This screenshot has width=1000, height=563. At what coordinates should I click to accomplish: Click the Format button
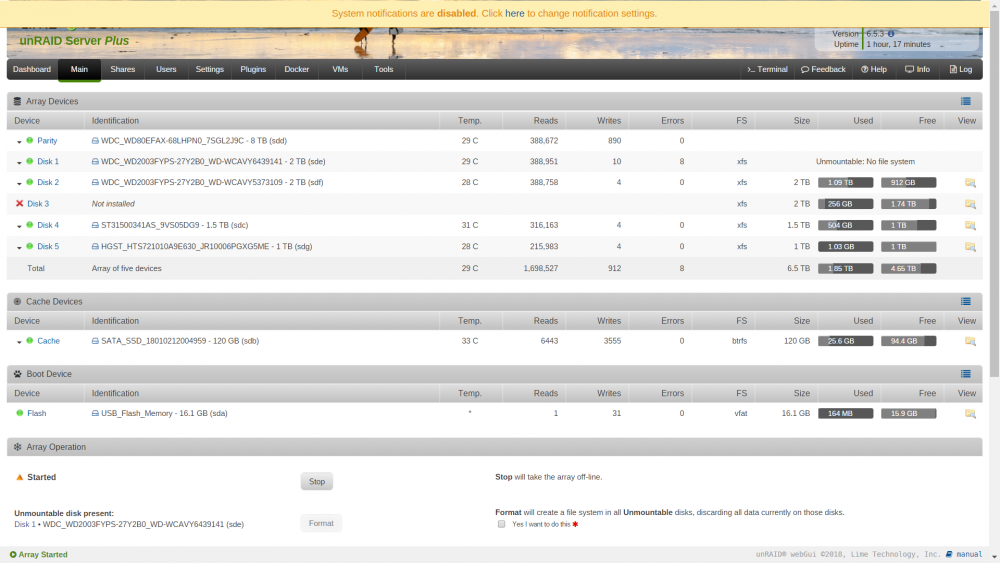321,523
